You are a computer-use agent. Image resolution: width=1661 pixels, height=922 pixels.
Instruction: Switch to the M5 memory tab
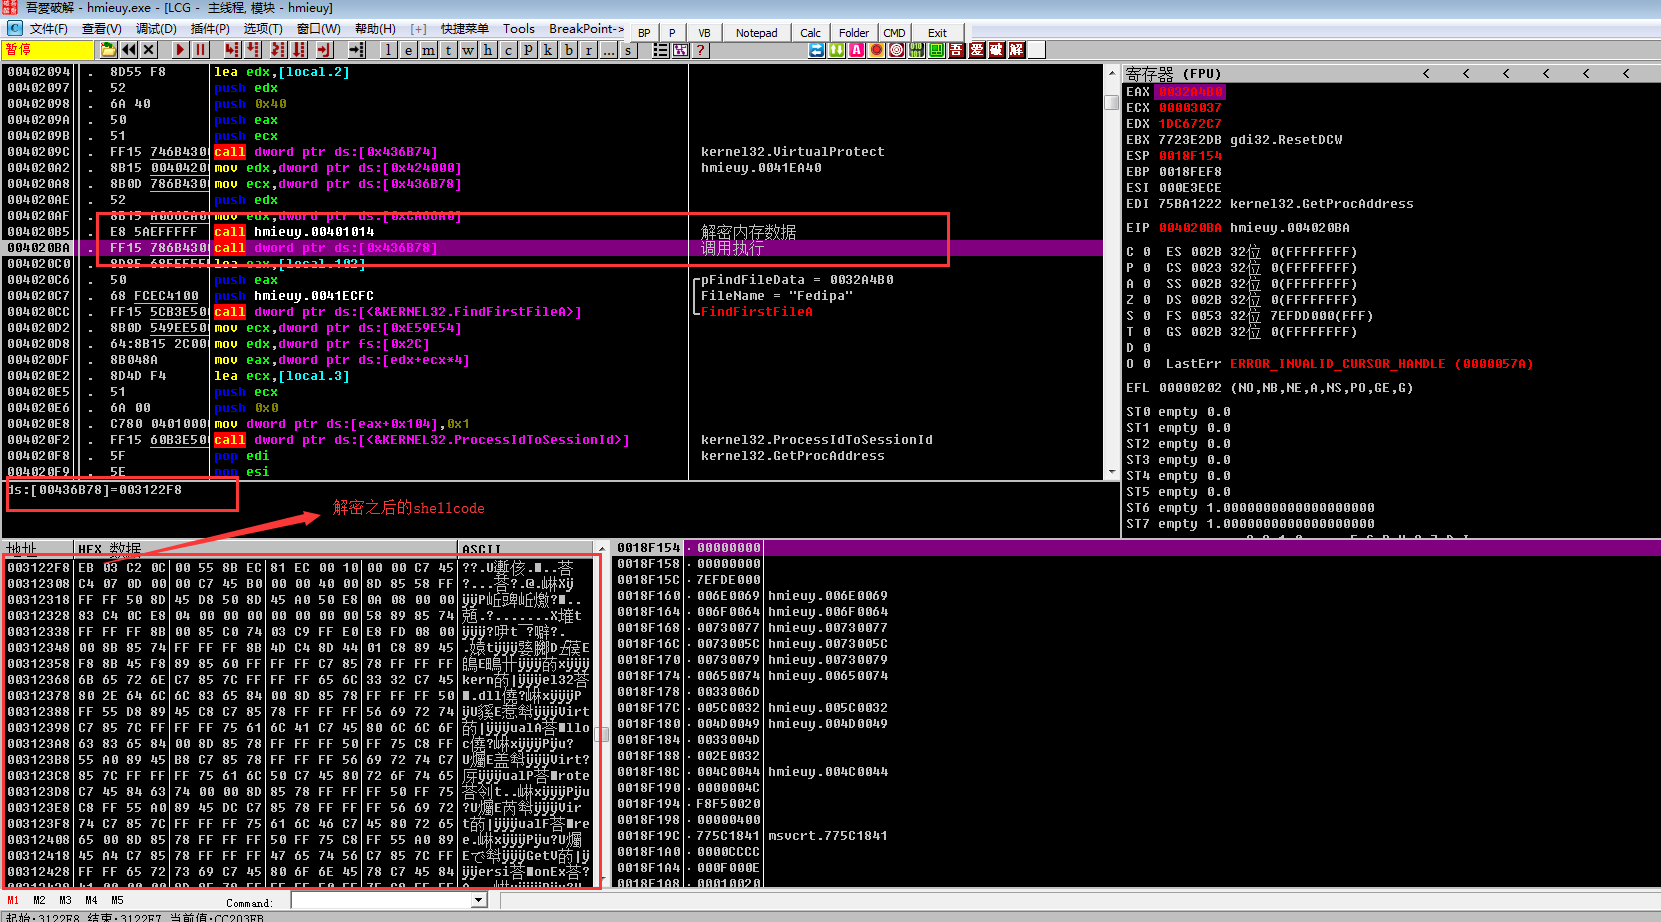click(117, 900)
